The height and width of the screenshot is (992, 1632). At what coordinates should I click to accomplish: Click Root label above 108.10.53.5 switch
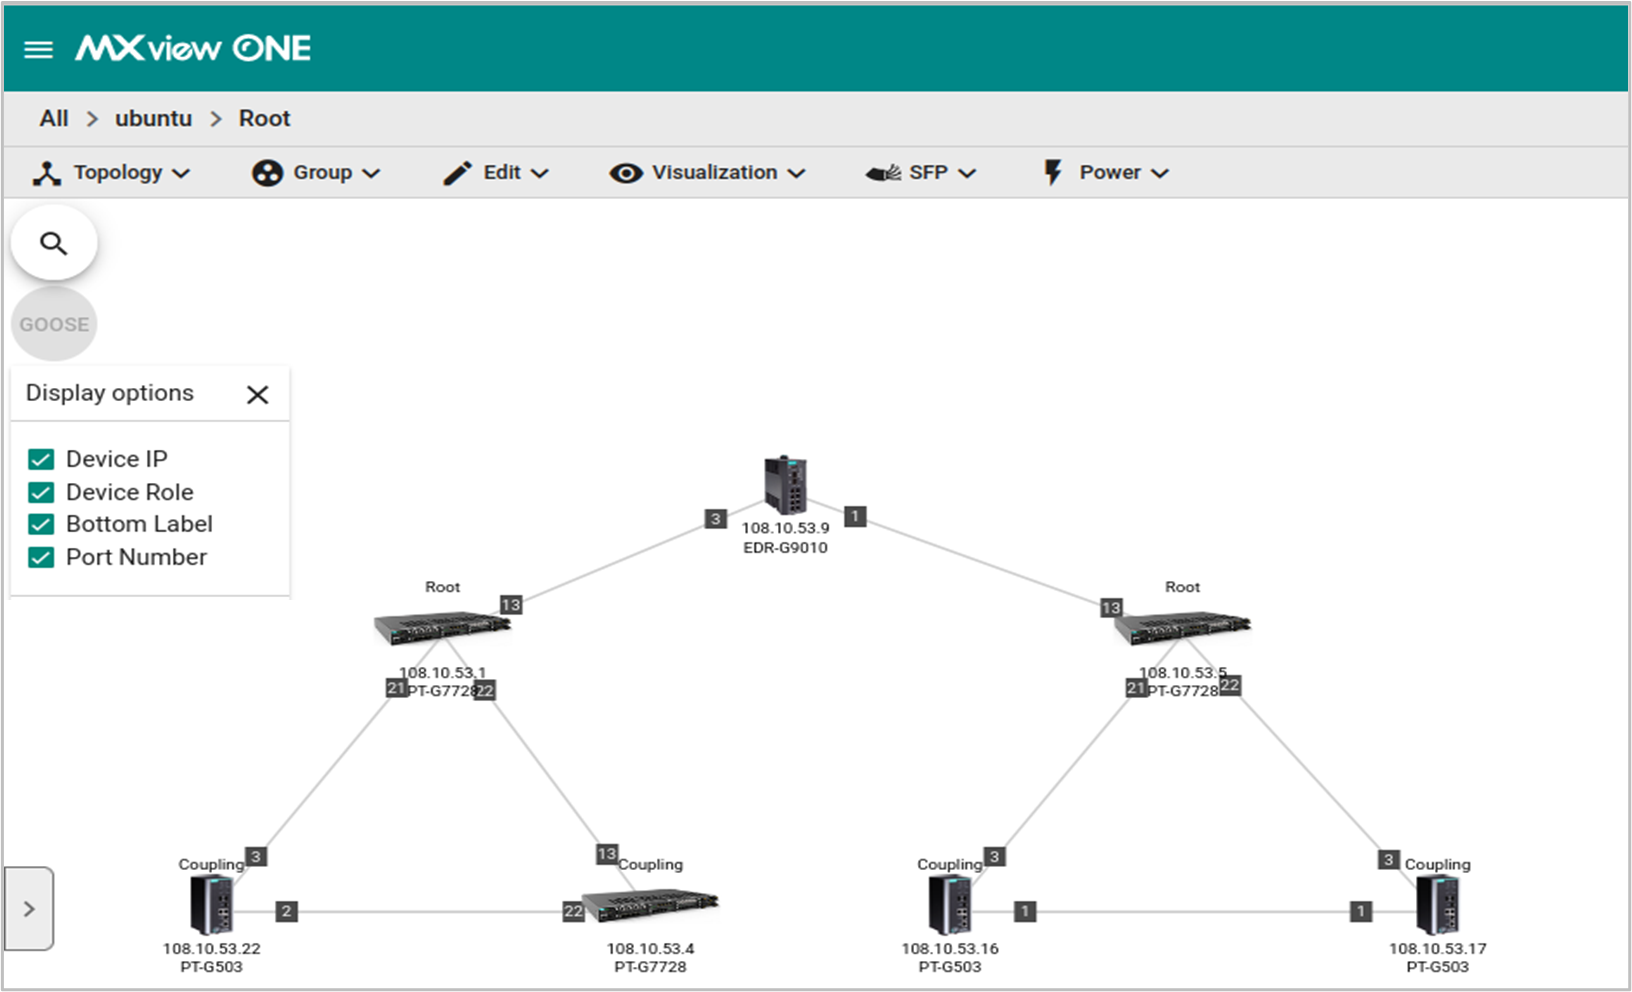pos(1182,587)
